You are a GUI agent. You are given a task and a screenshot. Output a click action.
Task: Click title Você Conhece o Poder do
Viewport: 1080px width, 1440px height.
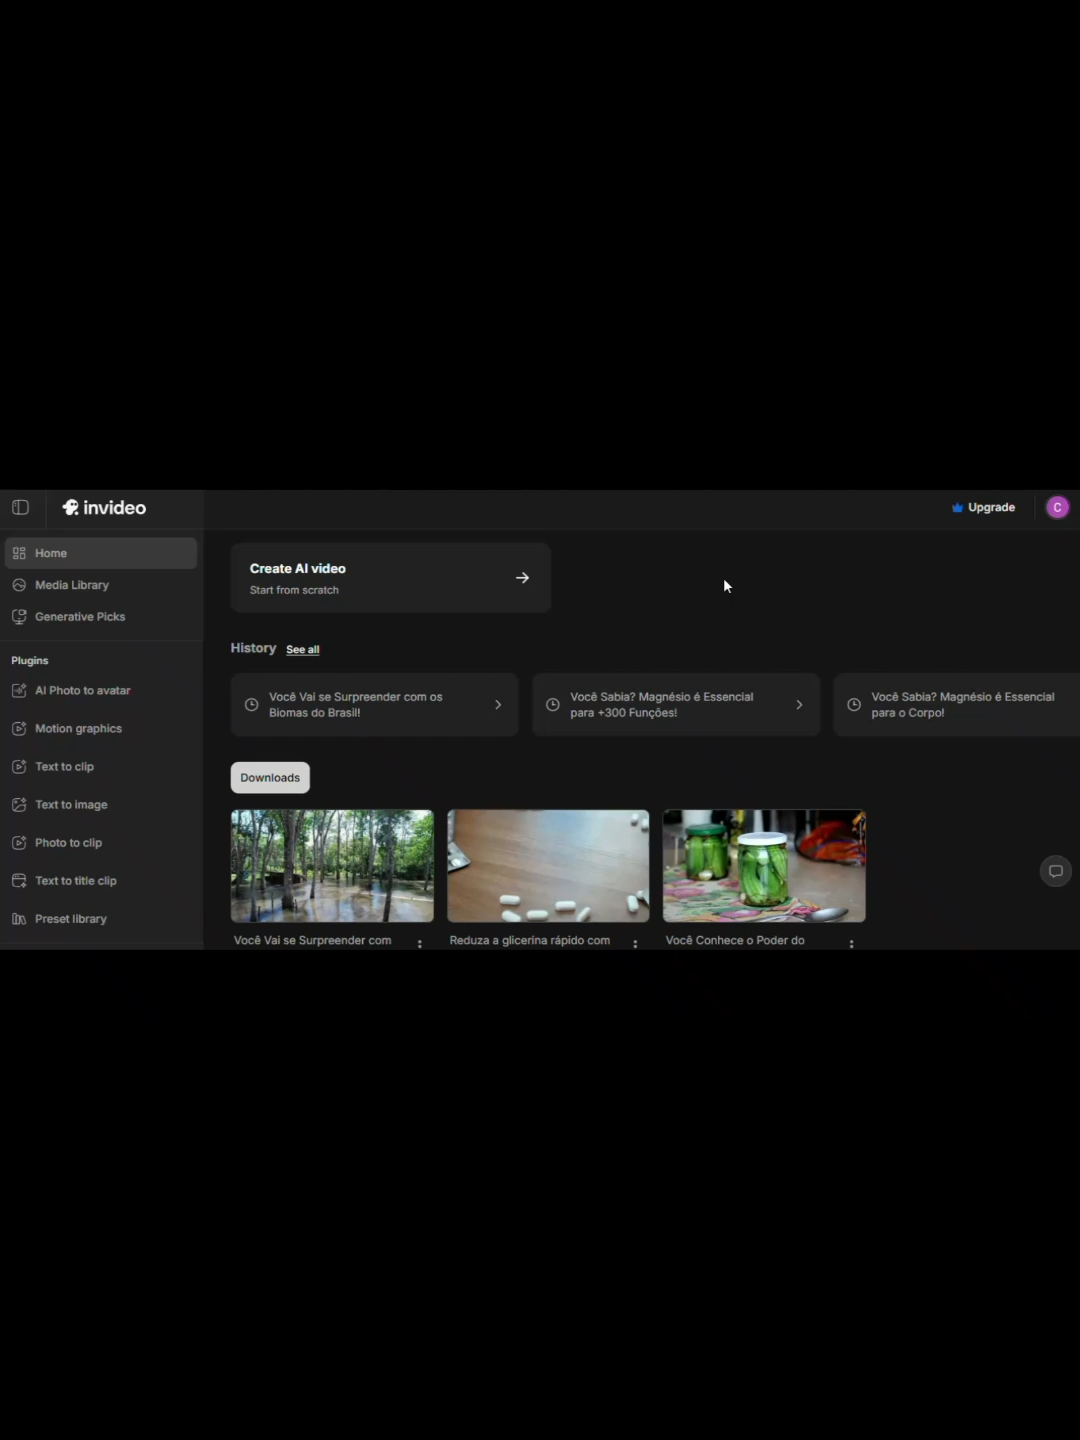click(x=735, y=941)
